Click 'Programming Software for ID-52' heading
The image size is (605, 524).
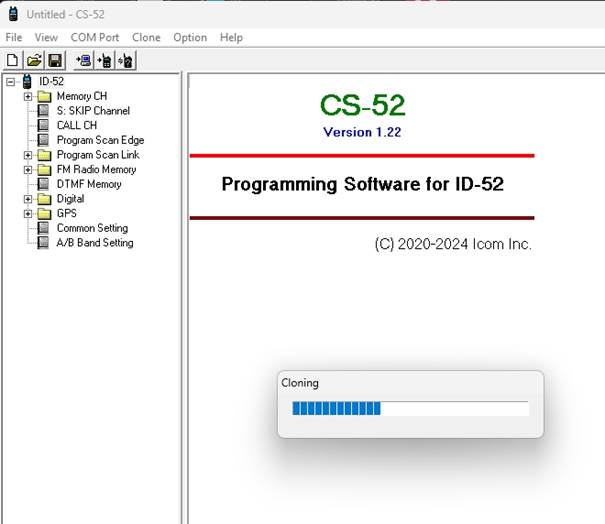pyautogui.click(x=362, y=184)
